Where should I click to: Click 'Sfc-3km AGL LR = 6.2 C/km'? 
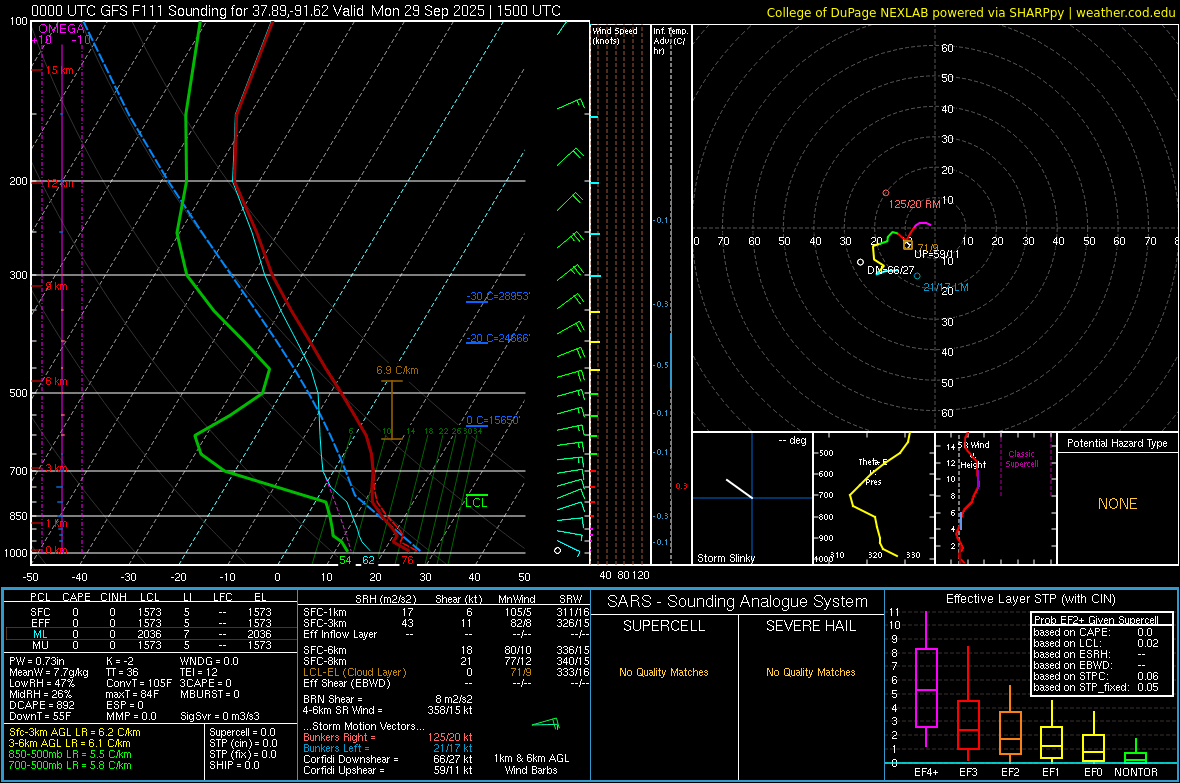[75, 732]
